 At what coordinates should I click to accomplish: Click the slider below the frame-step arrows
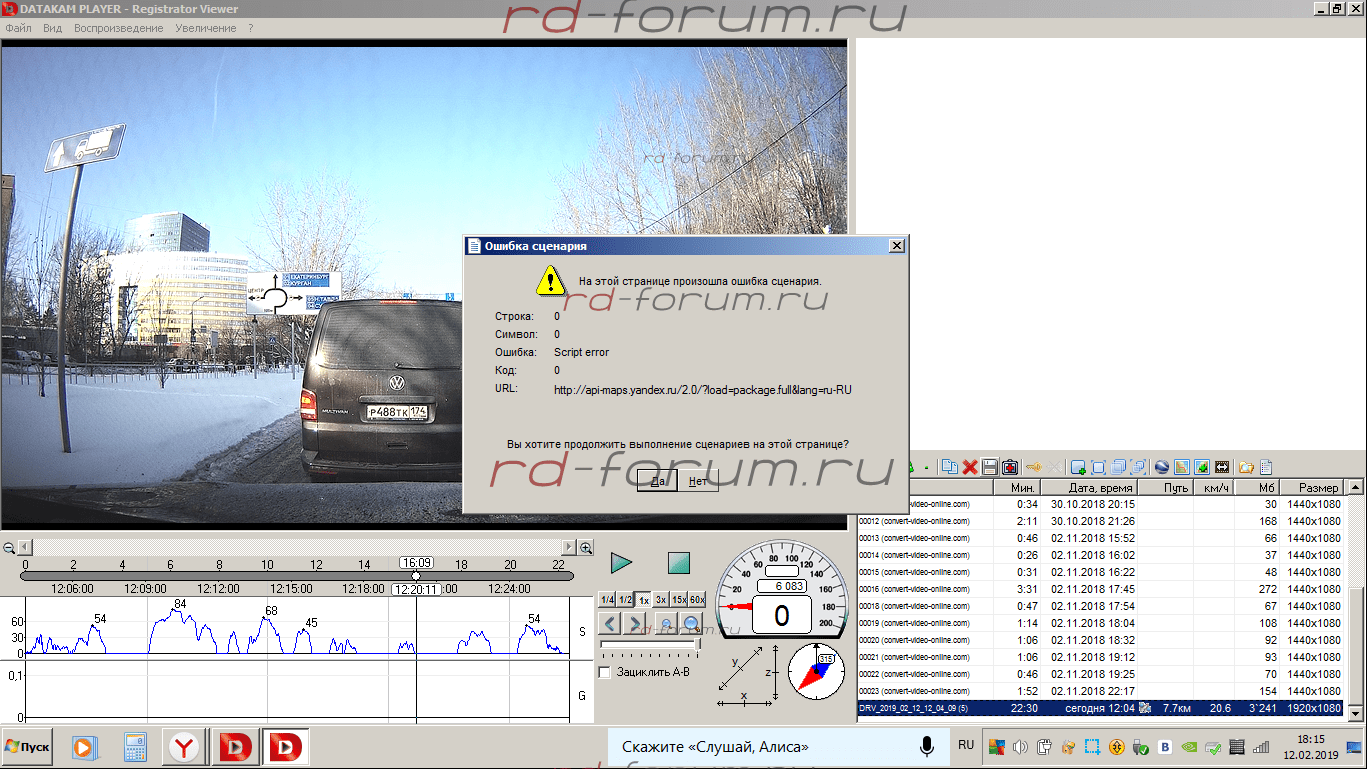tap(650, 645)
